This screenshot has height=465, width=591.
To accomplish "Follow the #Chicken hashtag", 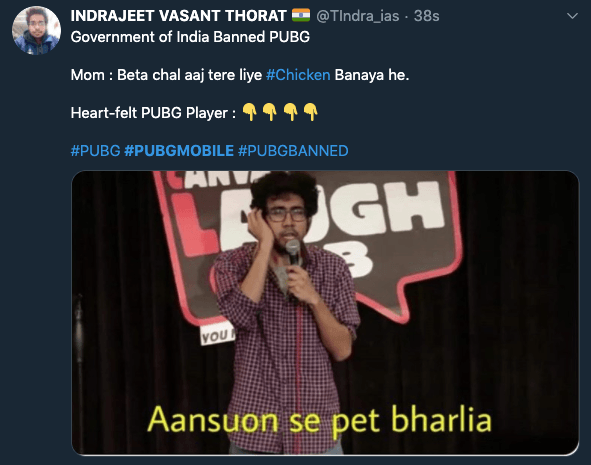I will pos(298,75).
